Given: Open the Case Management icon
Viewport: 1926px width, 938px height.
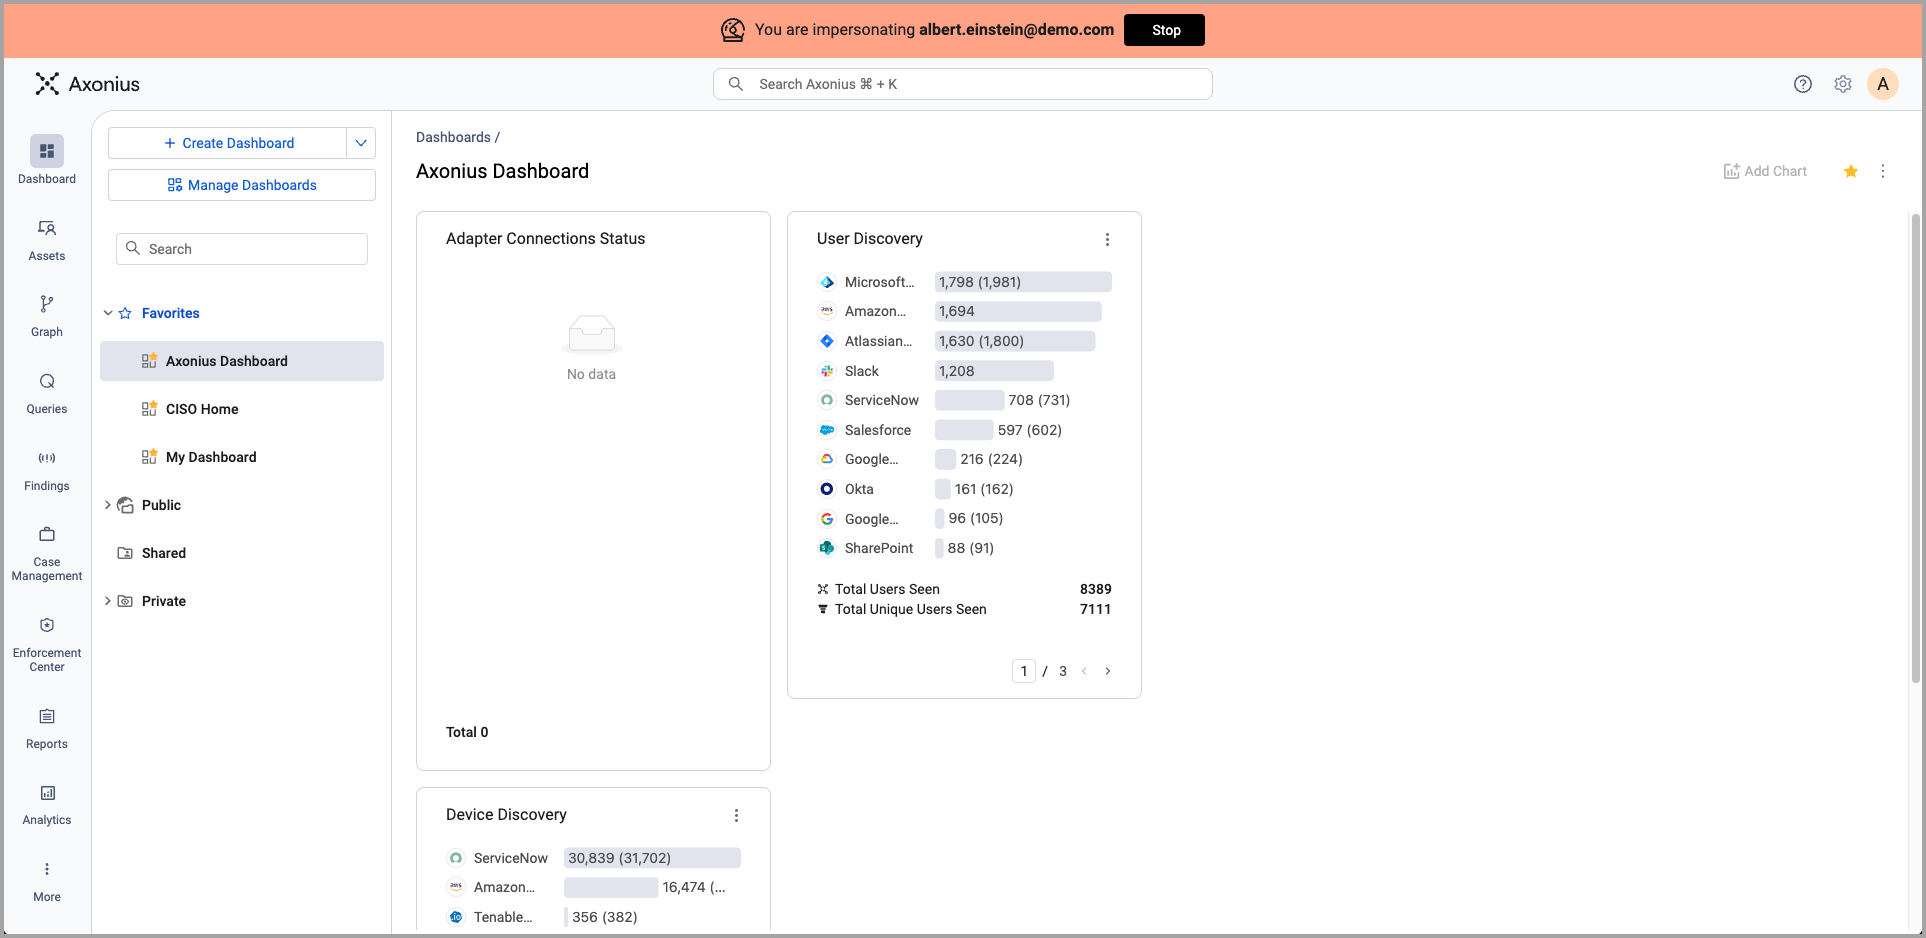Looking at the screenshot, I should tap(47, 534).
